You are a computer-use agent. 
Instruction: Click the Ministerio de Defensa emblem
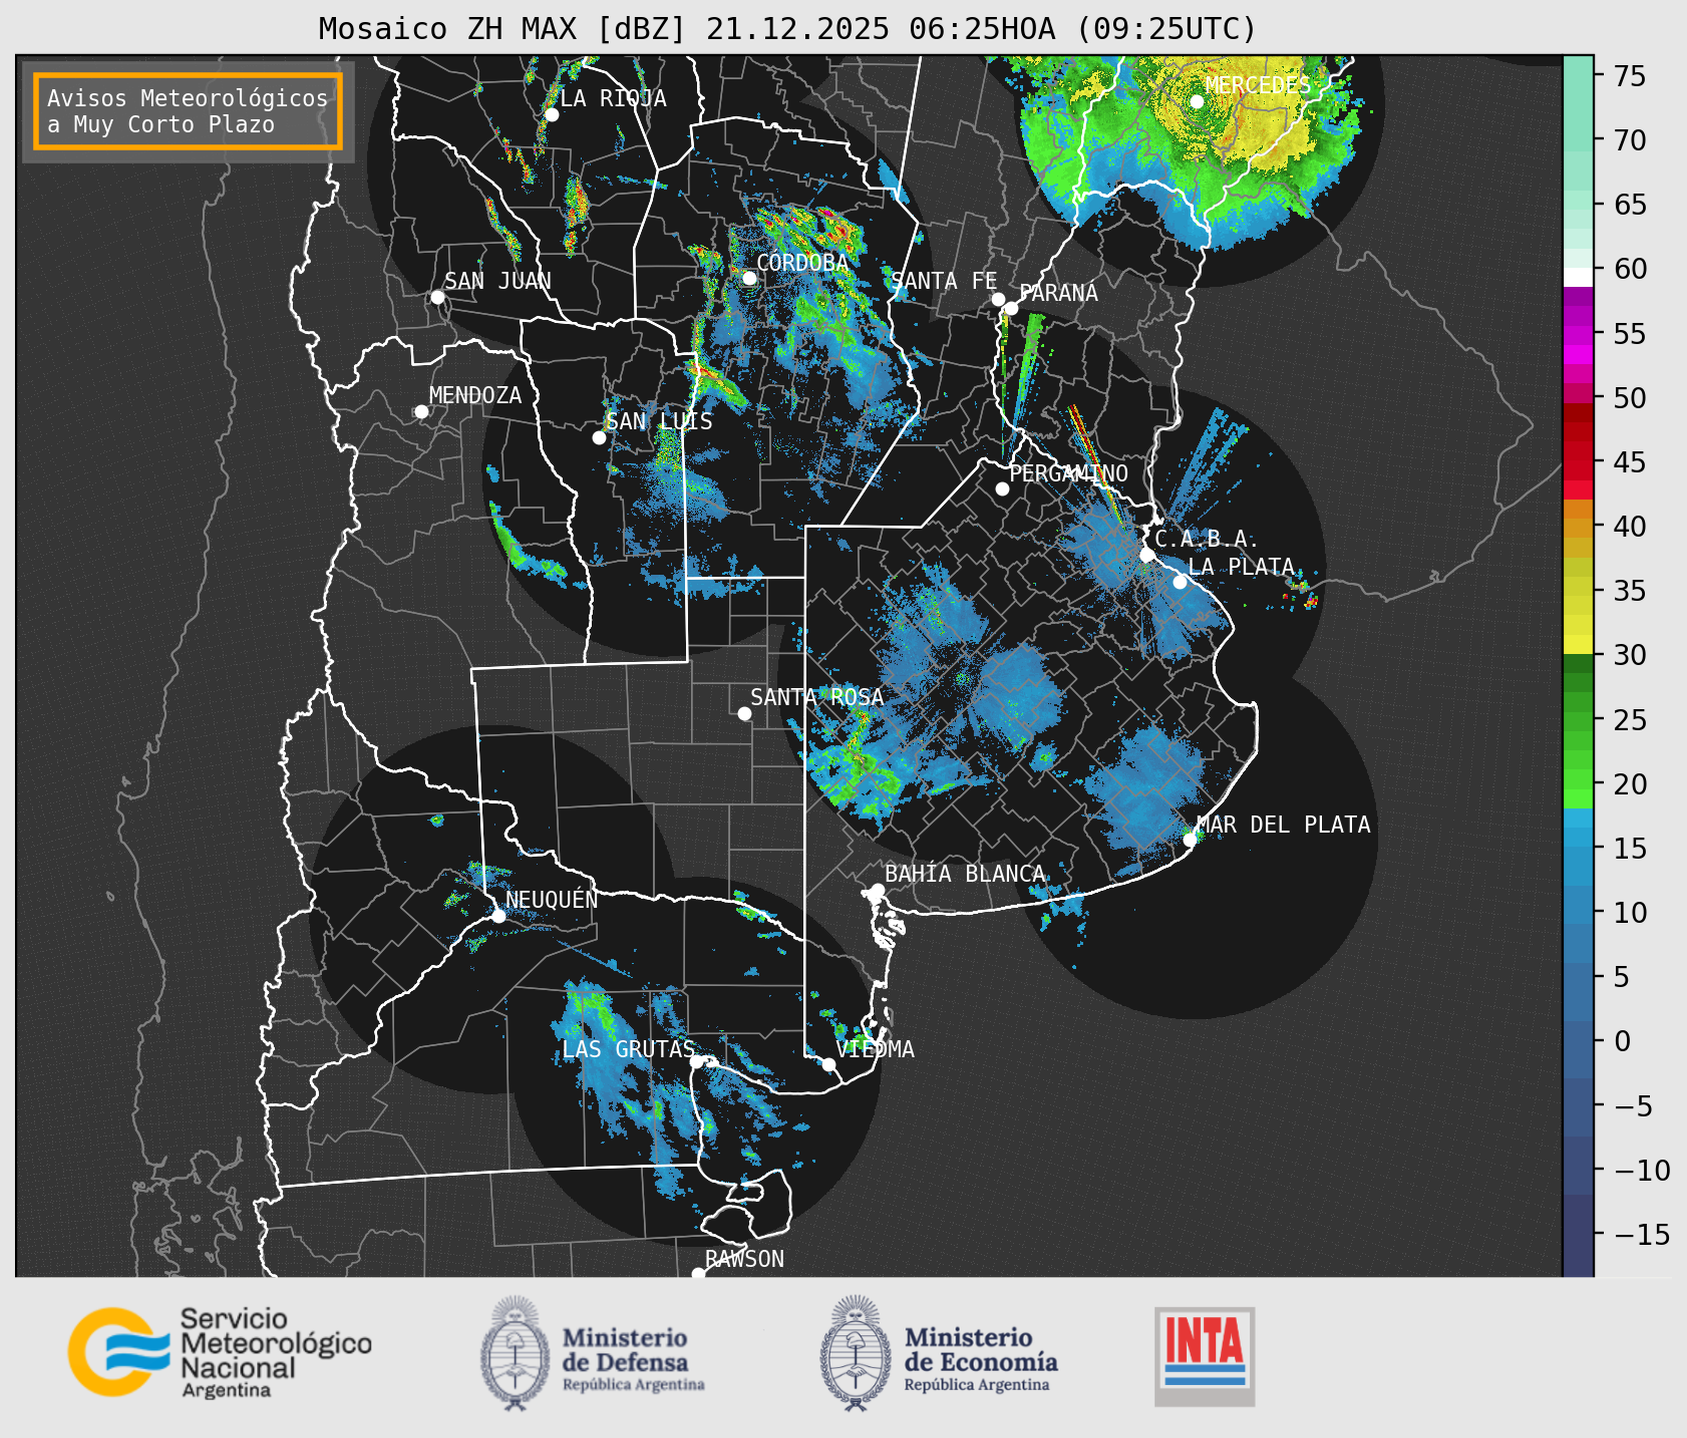(x=515, y=1353)
